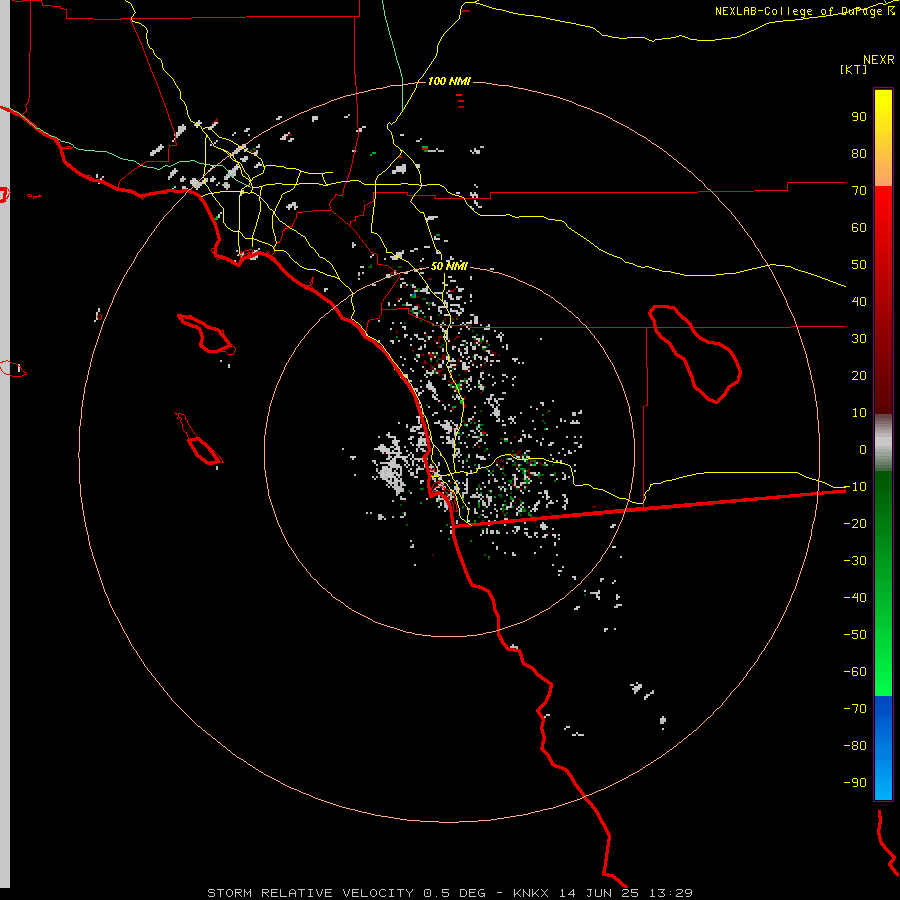The width and height of the screenshot is (900, 900).
Task: Click the 80 value on the velocity scale
Action: pyautogui.click(x=859, y=153)
